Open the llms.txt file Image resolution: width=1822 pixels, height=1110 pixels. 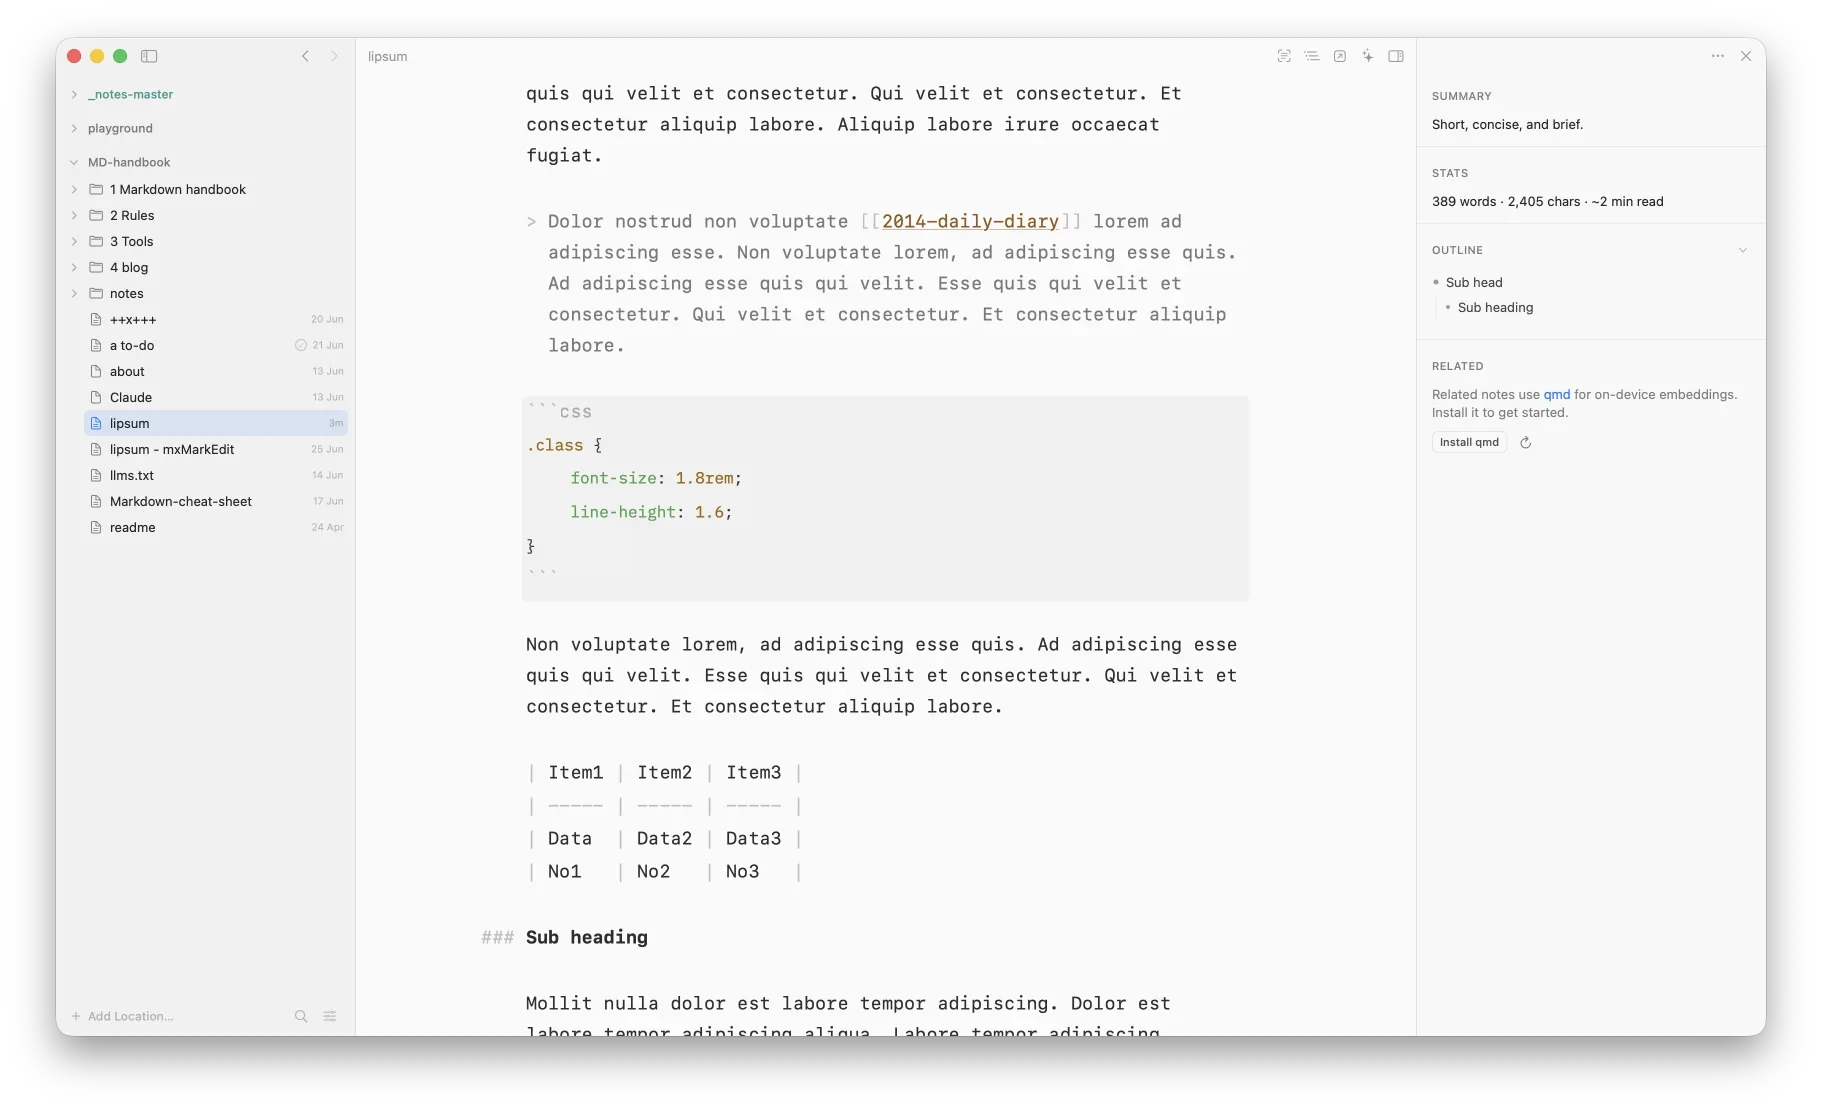point(216,475)
